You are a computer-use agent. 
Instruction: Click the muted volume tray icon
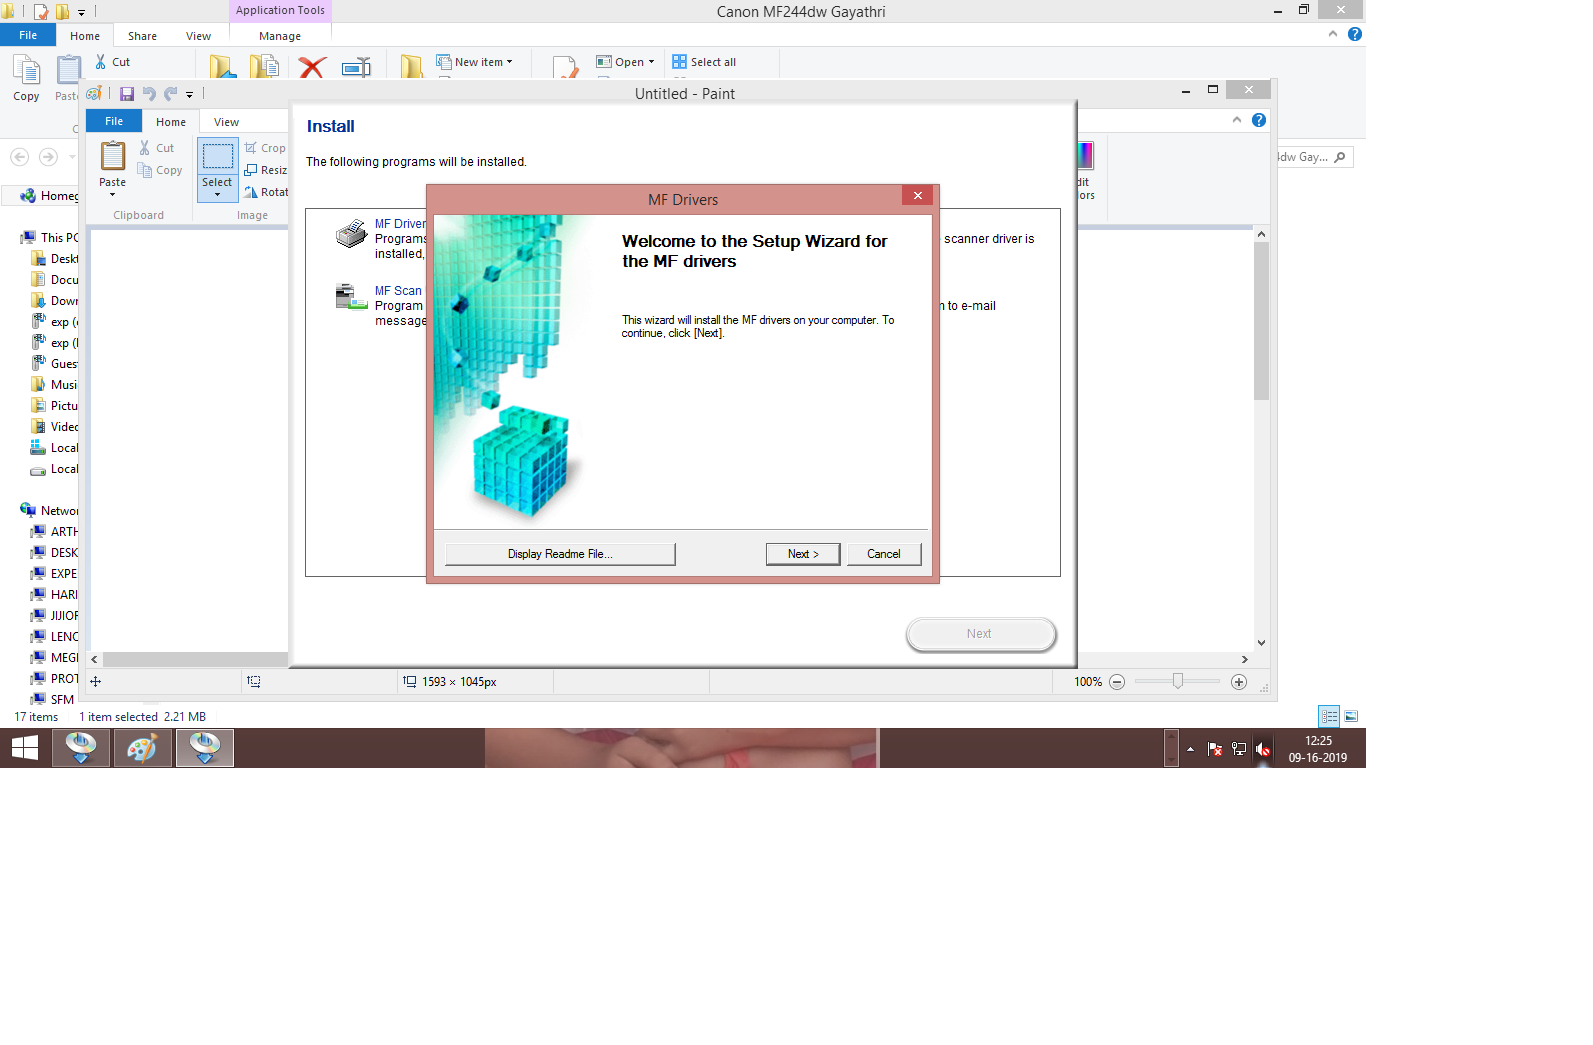coord(1263,749)
